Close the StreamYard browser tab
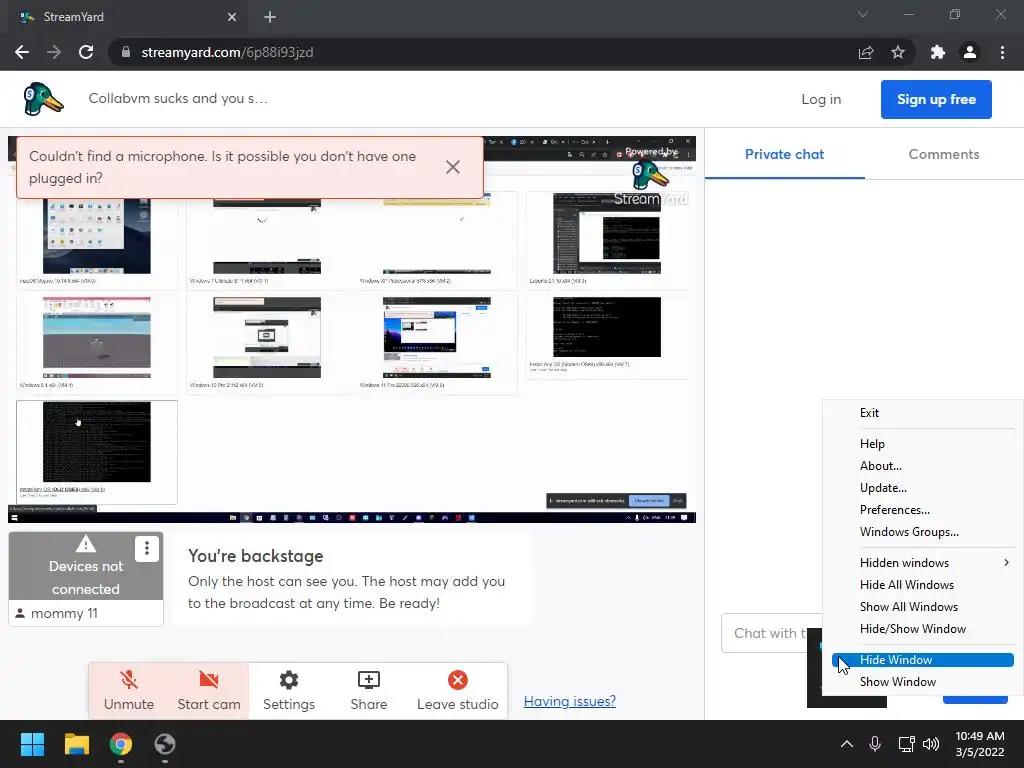Viewport: 1024px width, 768px height. coord(232,17)
